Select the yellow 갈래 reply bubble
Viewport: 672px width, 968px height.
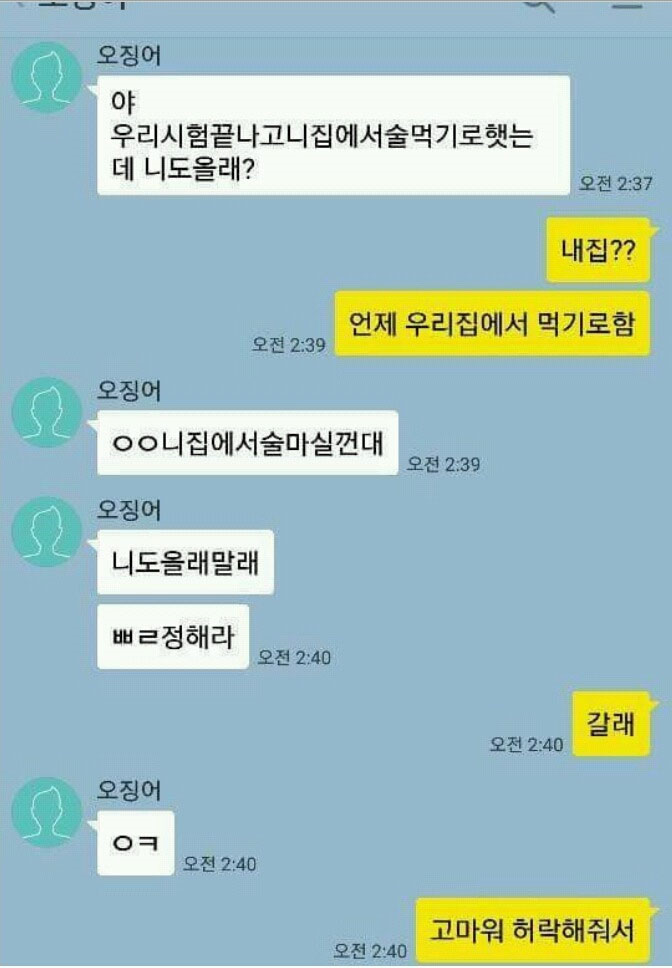[x=611, y=724]
